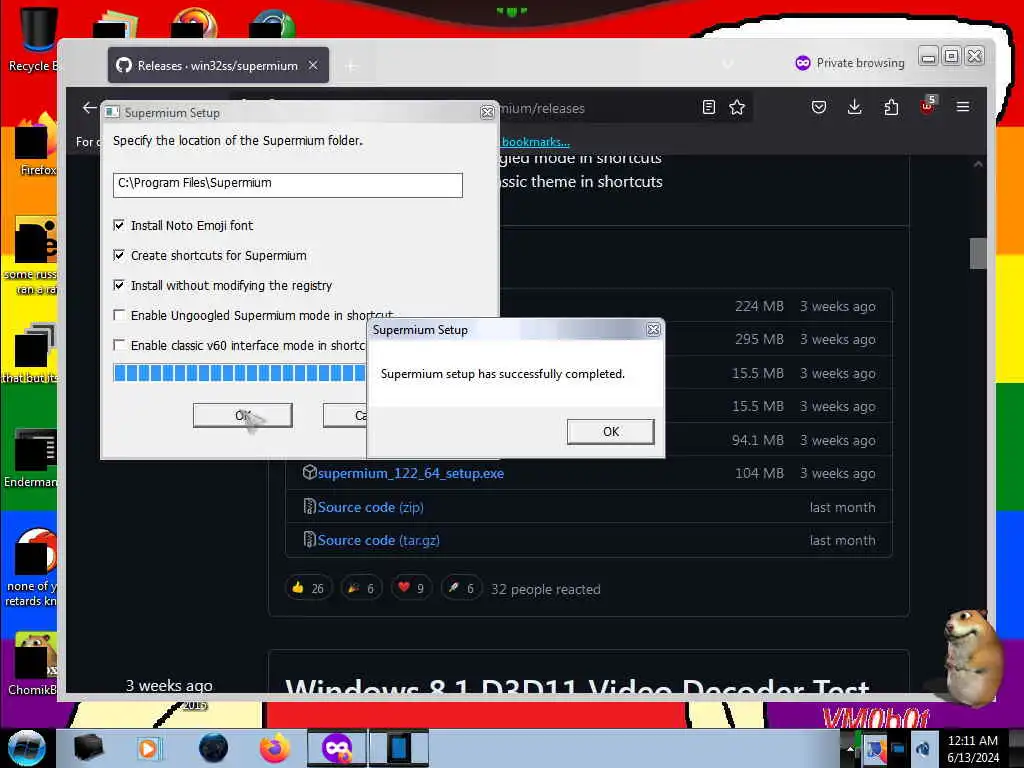Open the Windows Start orb
1024x768 pixels.
click(x=26, y=748)
